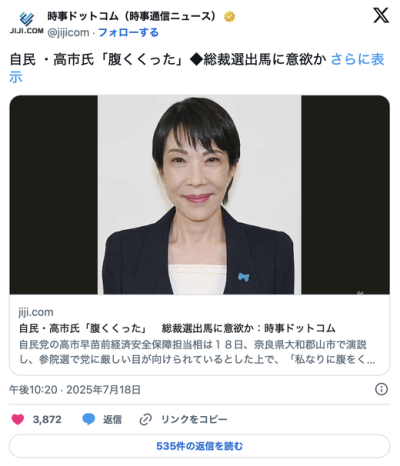Expand tweet text with さらに表示
This screenshot has width=400, height=466.
pyautogui.click(x=357, y=59)
